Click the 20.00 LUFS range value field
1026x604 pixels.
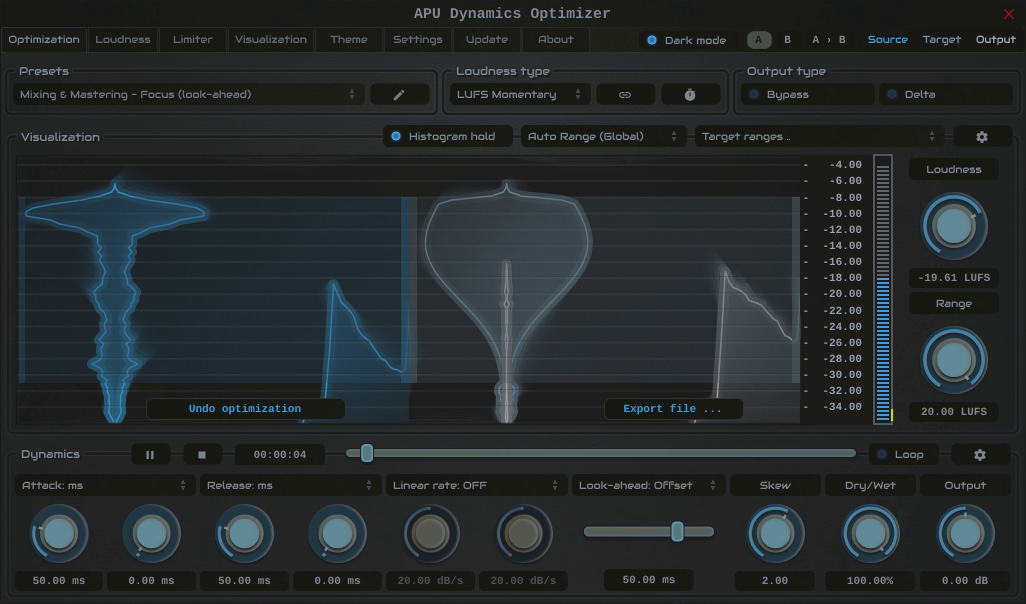pyautogui.click(x=954, y=412)
